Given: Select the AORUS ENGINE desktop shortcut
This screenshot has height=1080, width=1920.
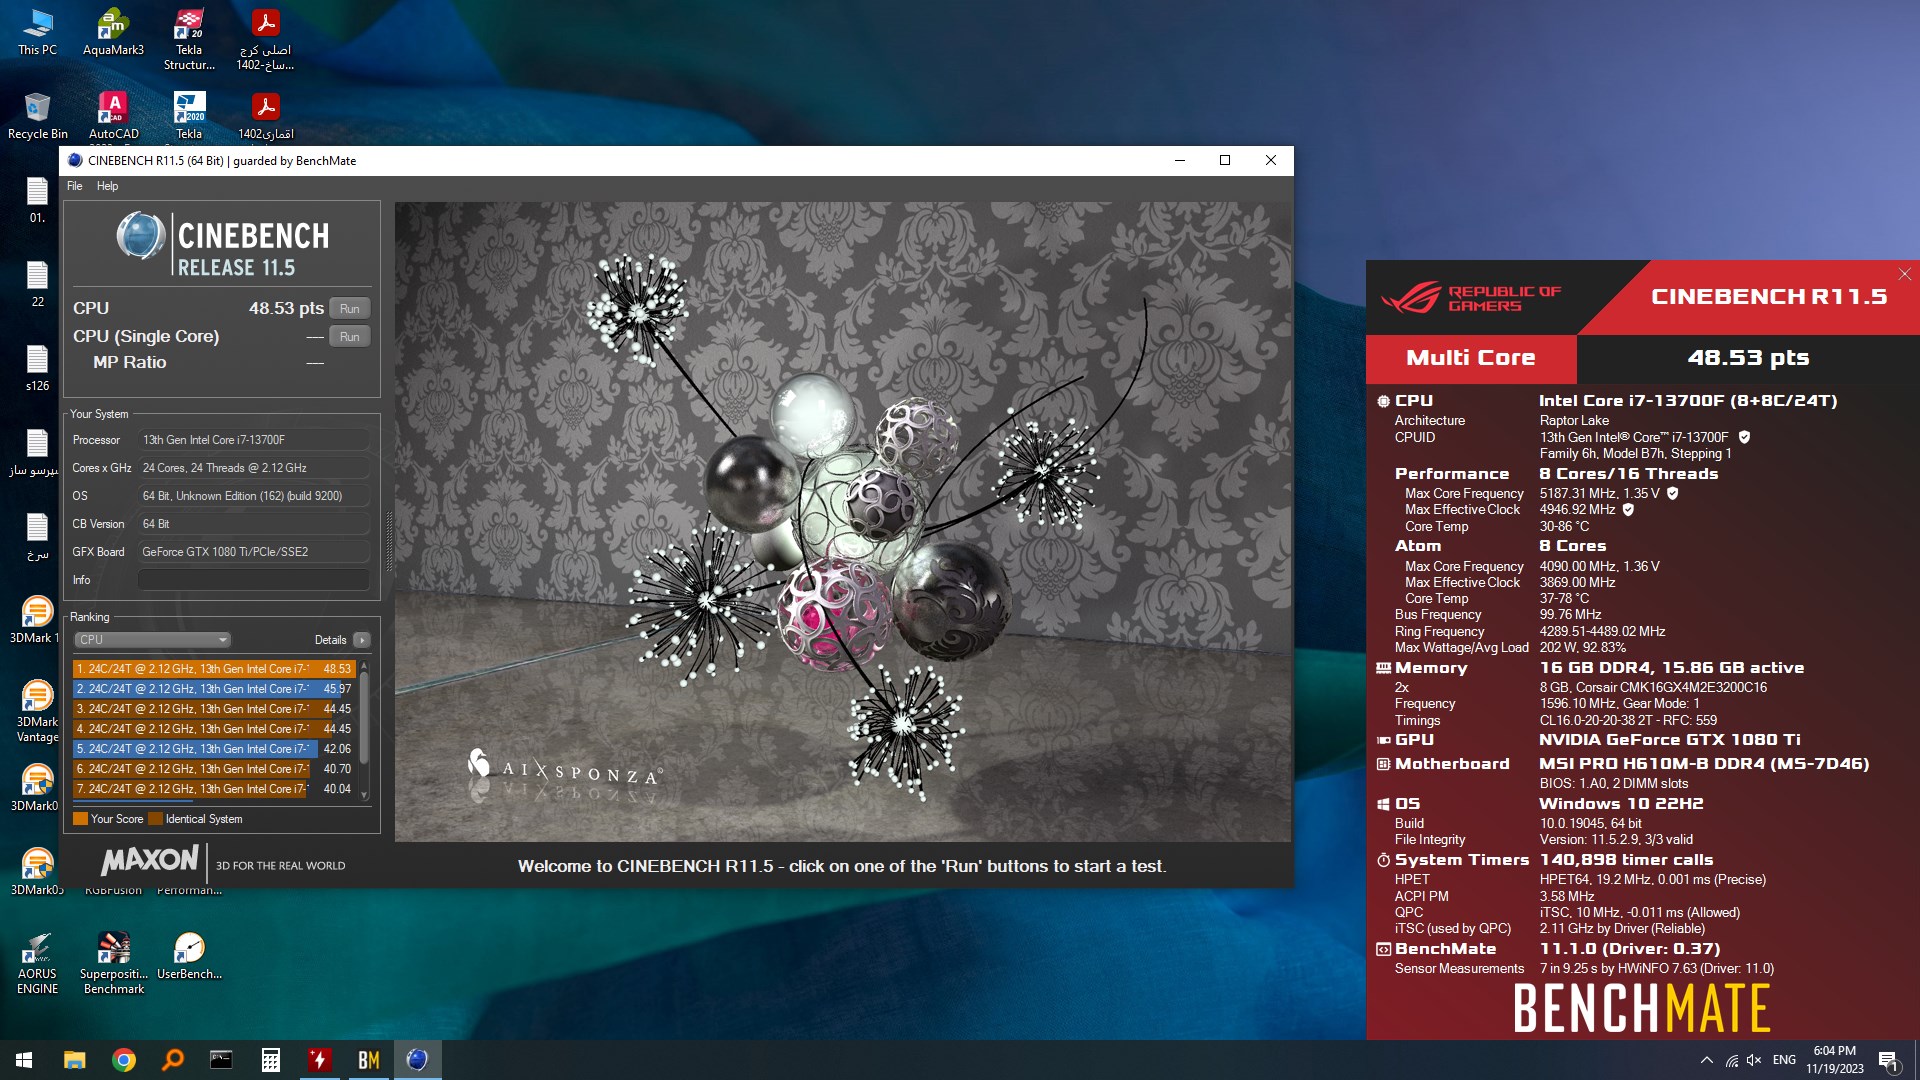Looking at the screenshot, I should [37, 963].
